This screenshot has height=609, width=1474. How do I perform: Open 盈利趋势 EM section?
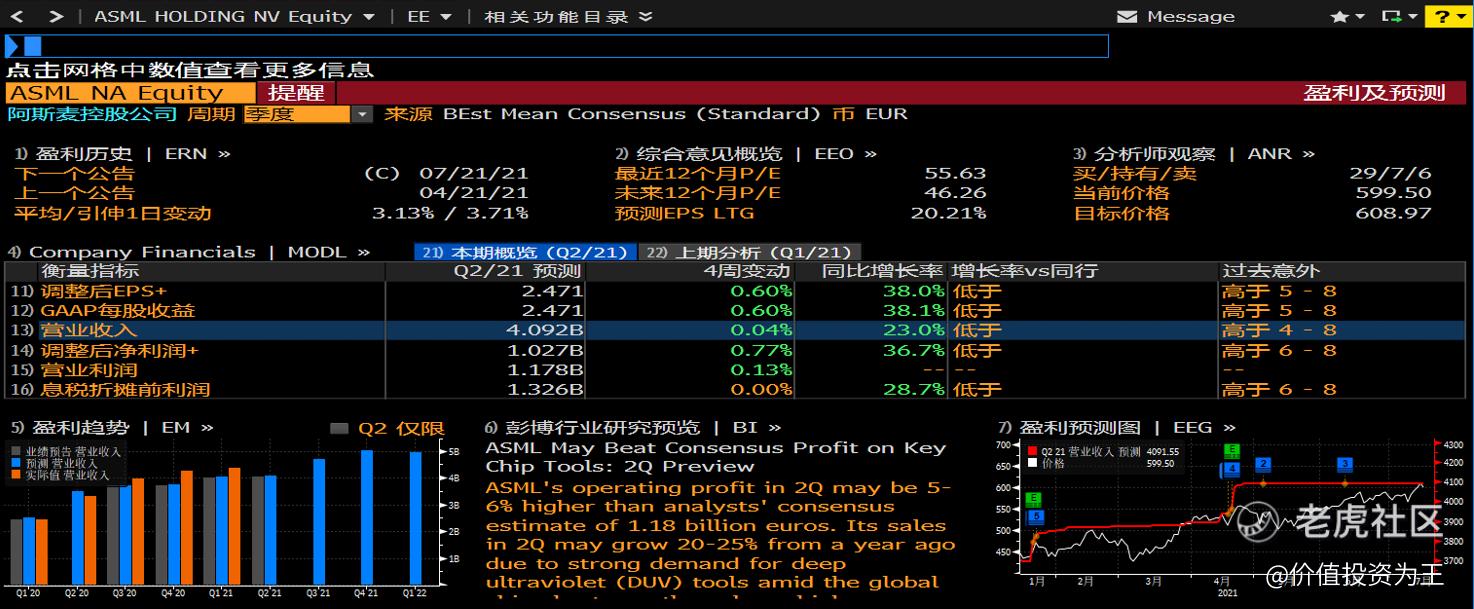tap(111, 428)
